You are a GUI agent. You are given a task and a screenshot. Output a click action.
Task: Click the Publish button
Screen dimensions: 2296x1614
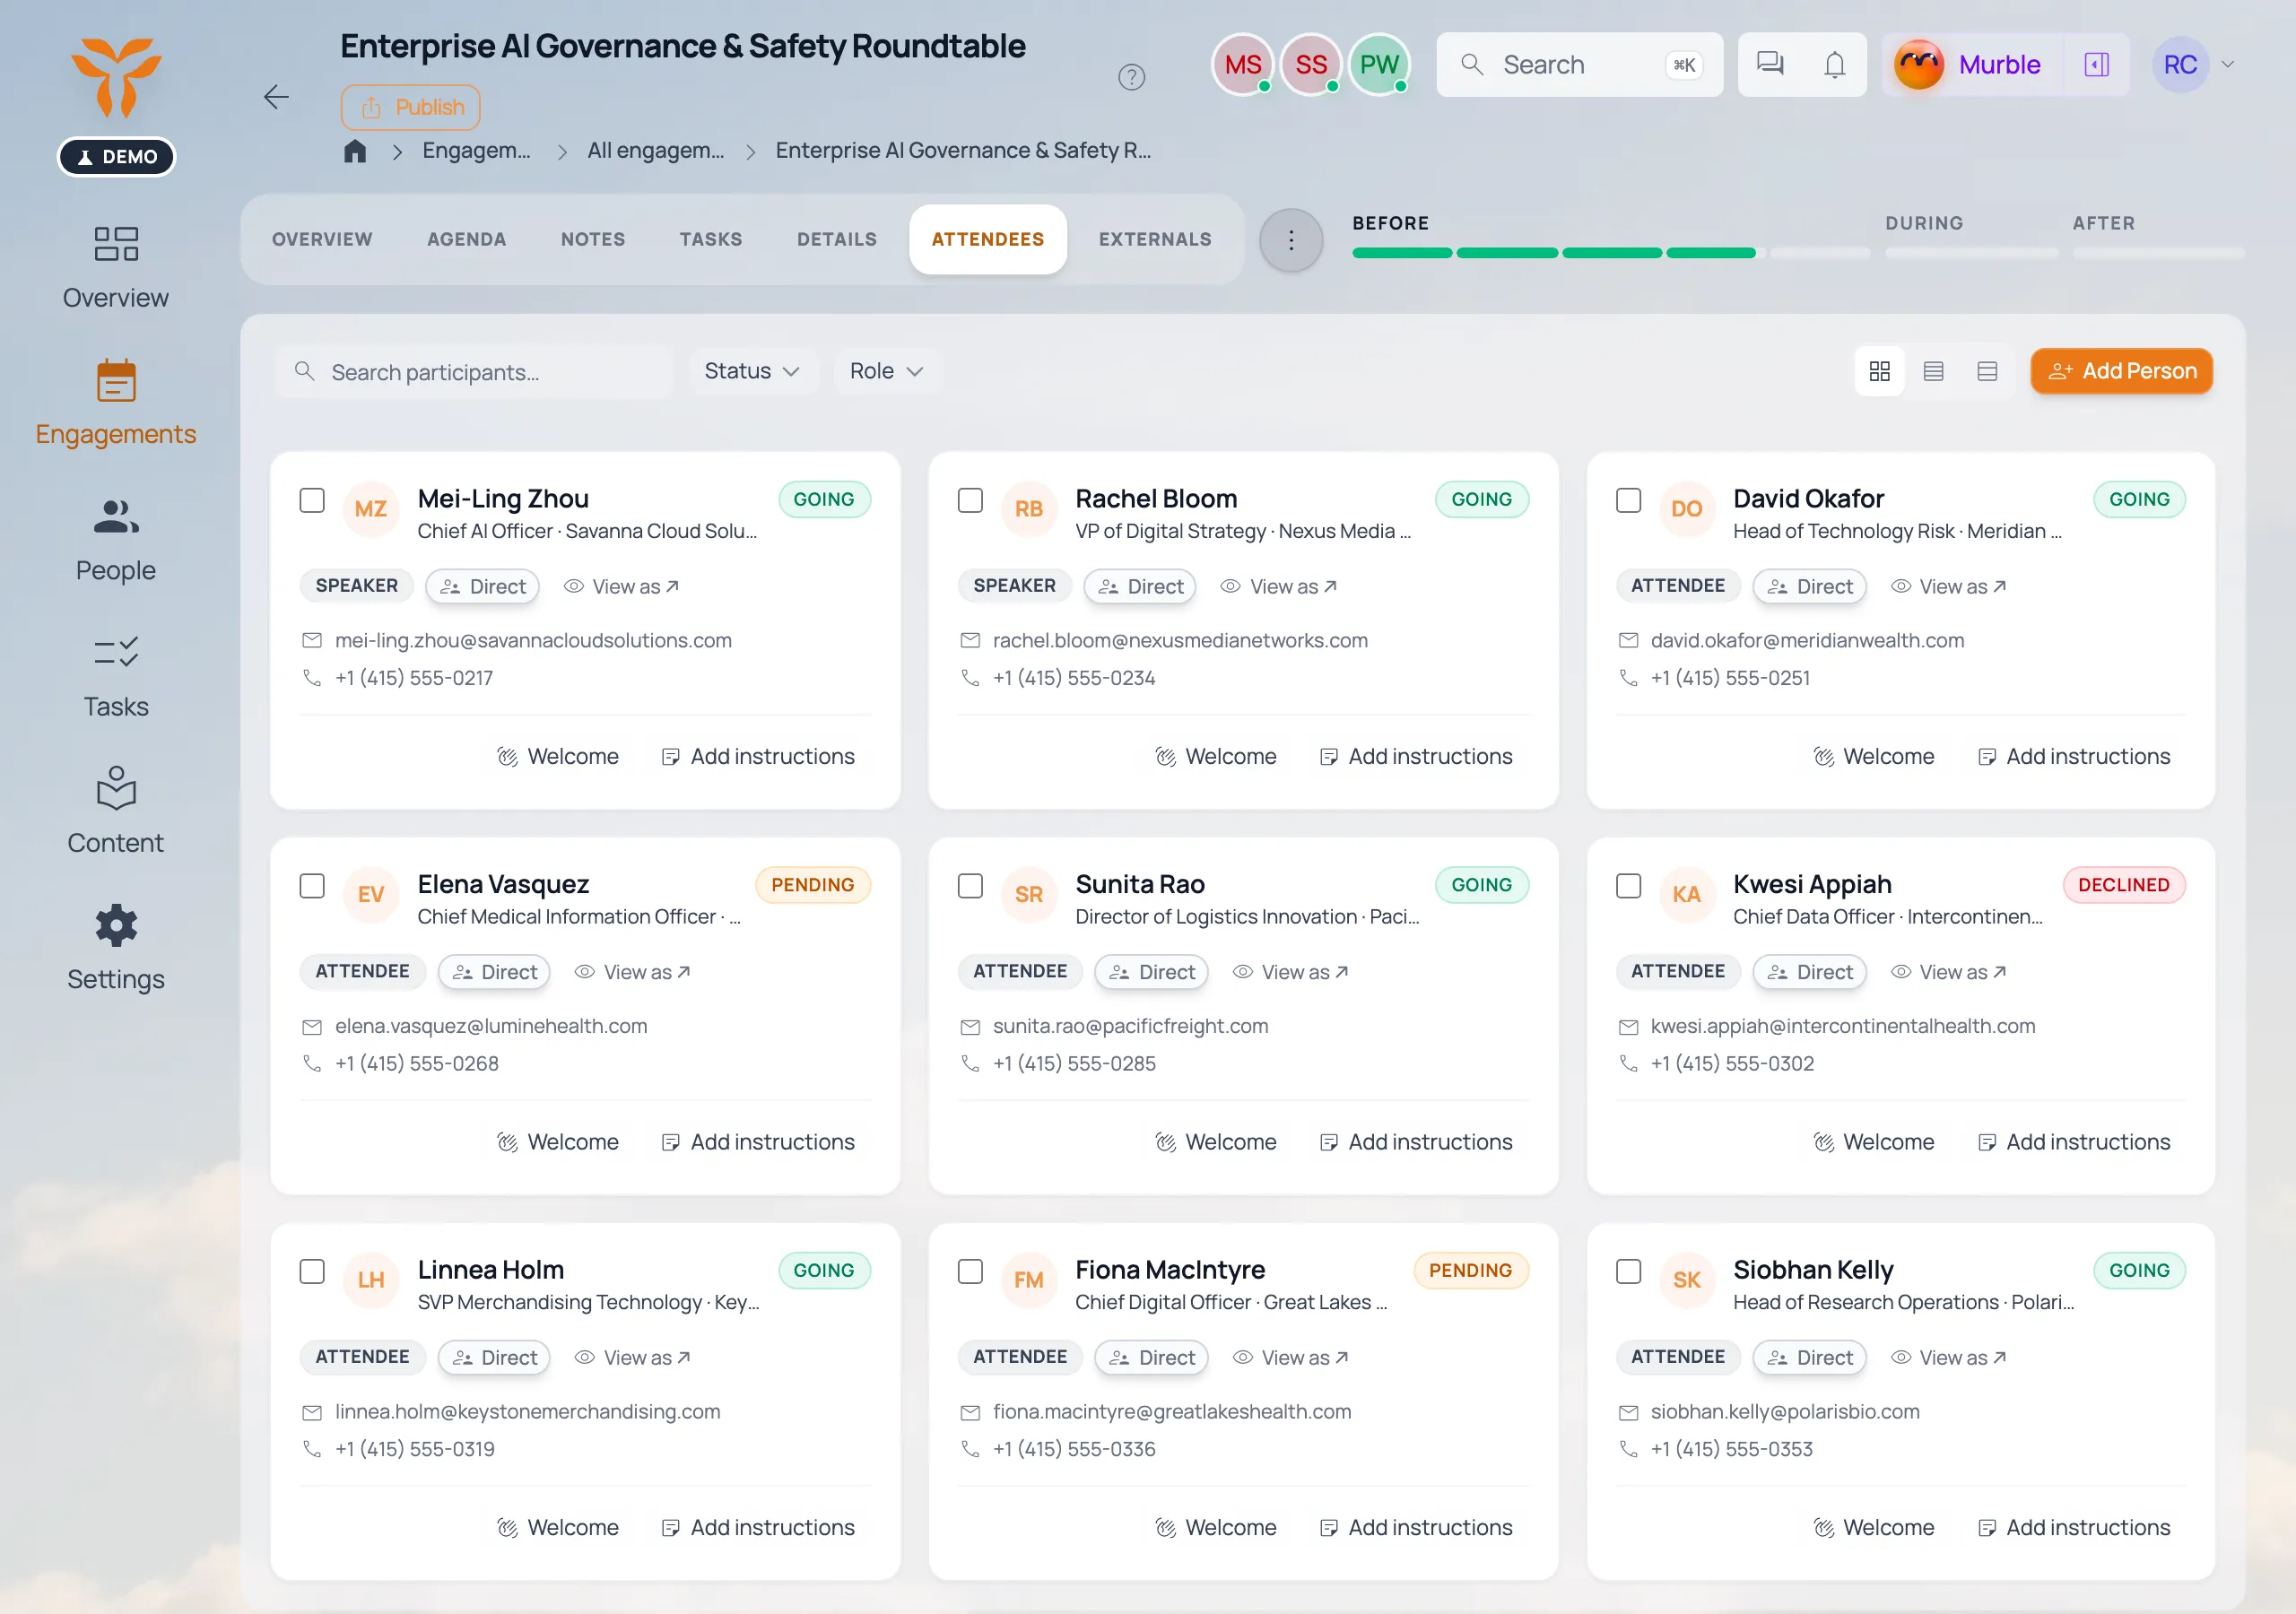click(x=410, y=107)
